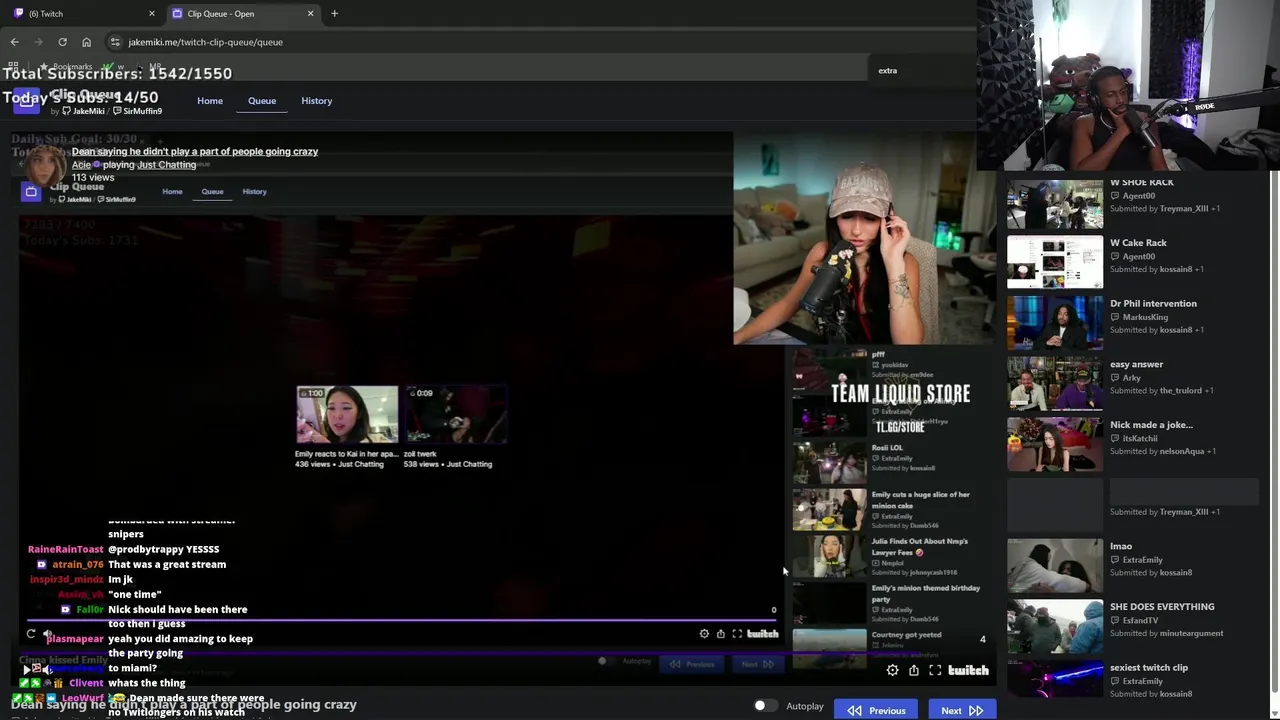Image resolution: width=1280 pixels, height=720 pixels.
Task: Open JakeMiki GitHub link in header
Action: coord(83,111)
